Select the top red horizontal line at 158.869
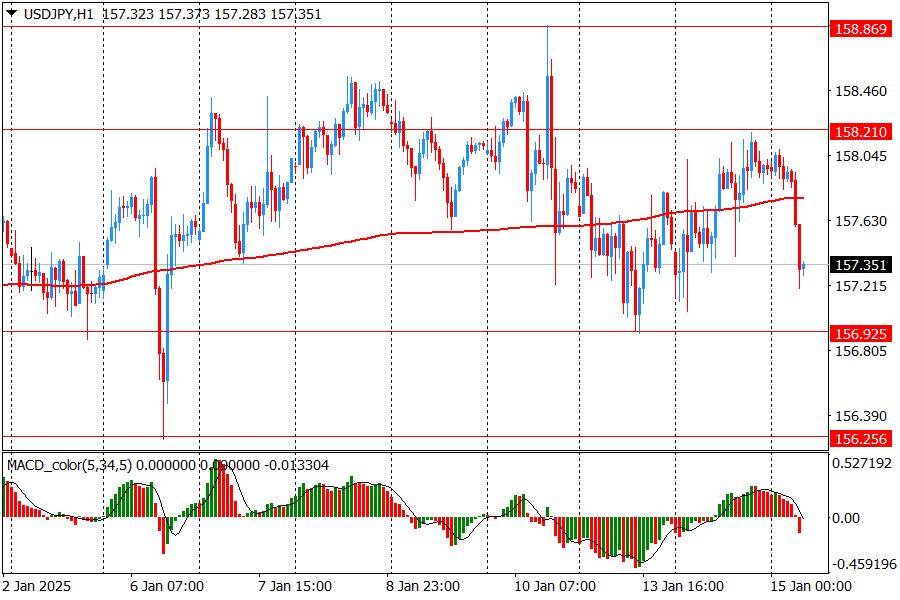This screenshot has height=600, width=900. click(x=400, y=27)
